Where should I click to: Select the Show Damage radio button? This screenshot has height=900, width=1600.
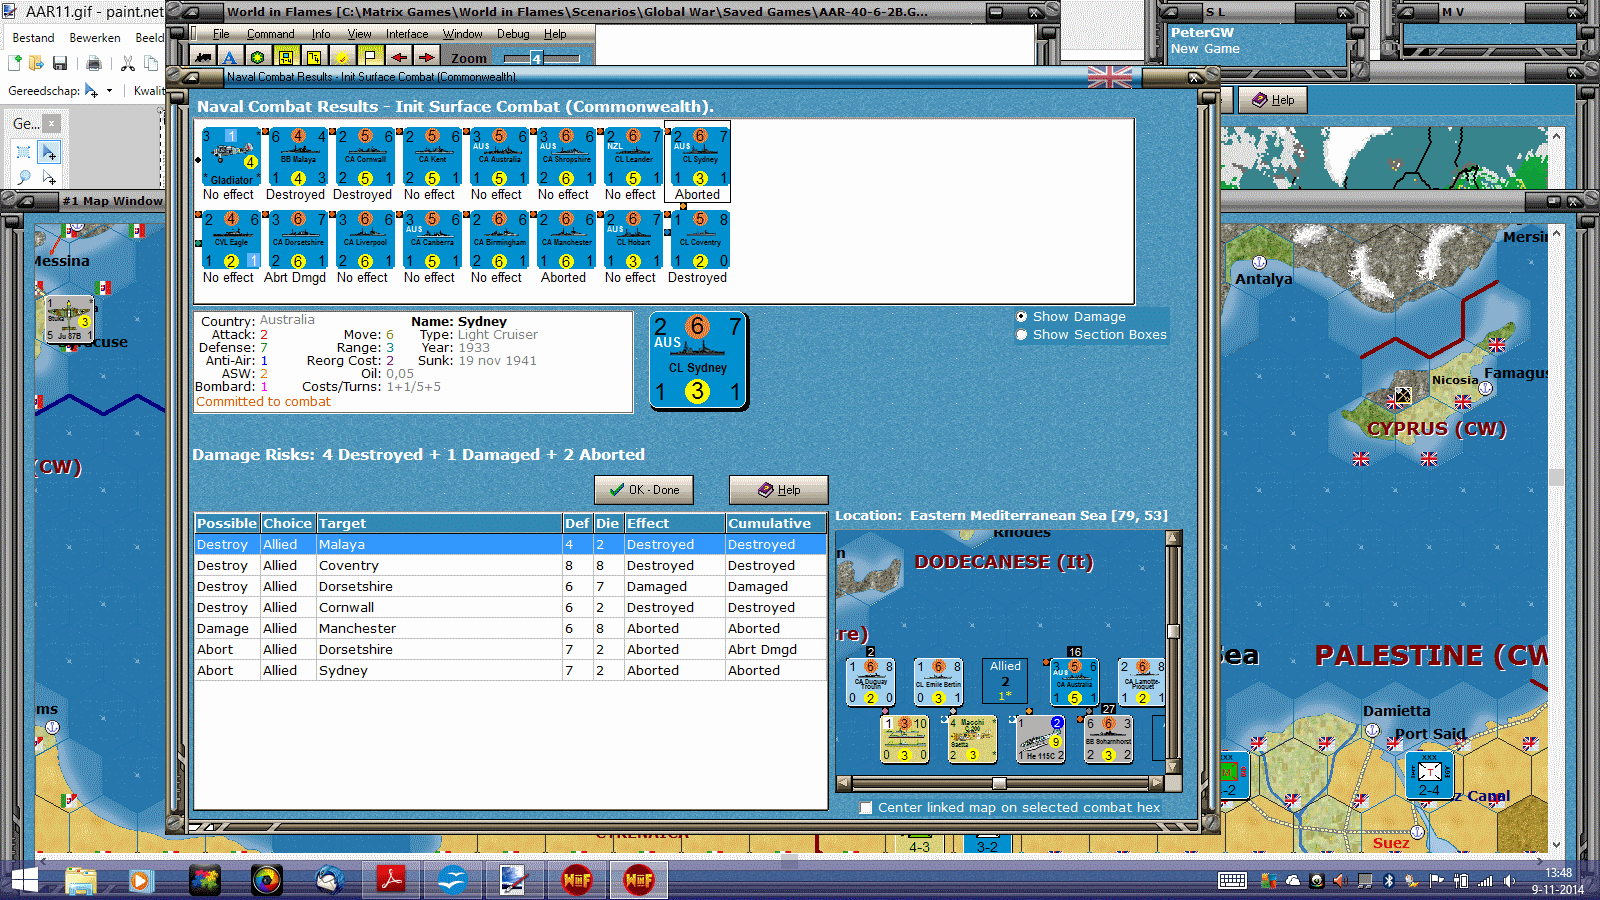click(1022, 317)
